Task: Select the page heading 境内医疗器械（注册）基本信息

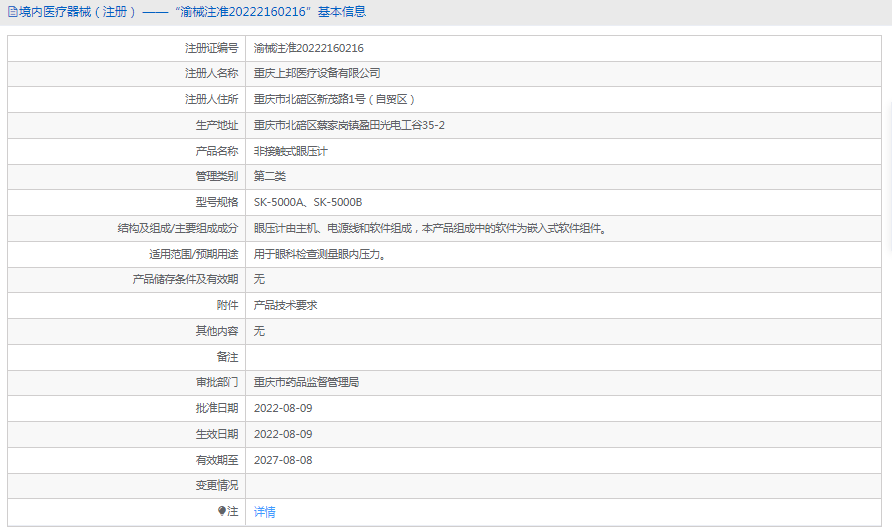Action: click(x=192, y=12)
